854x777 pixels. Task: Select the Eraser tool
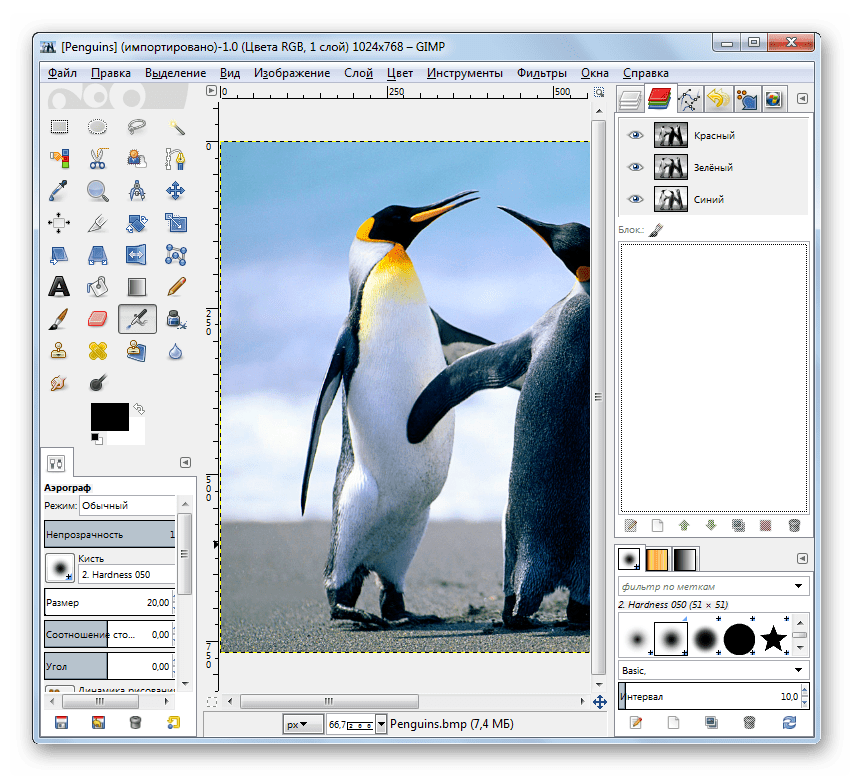coord(97,319)
